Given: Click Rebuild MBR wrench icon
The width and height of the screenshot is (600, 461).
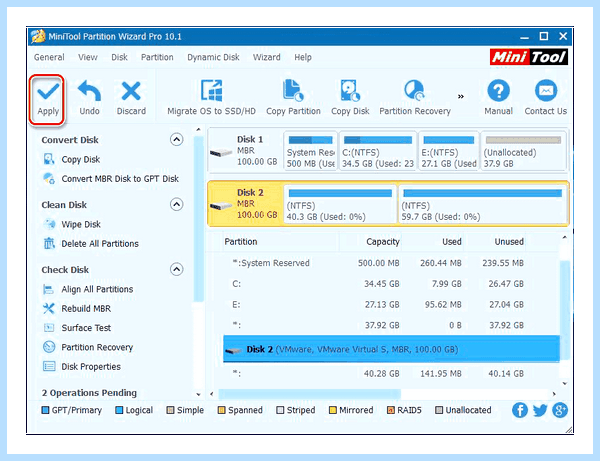Looking at the screenshot, I should click(49, 308).
